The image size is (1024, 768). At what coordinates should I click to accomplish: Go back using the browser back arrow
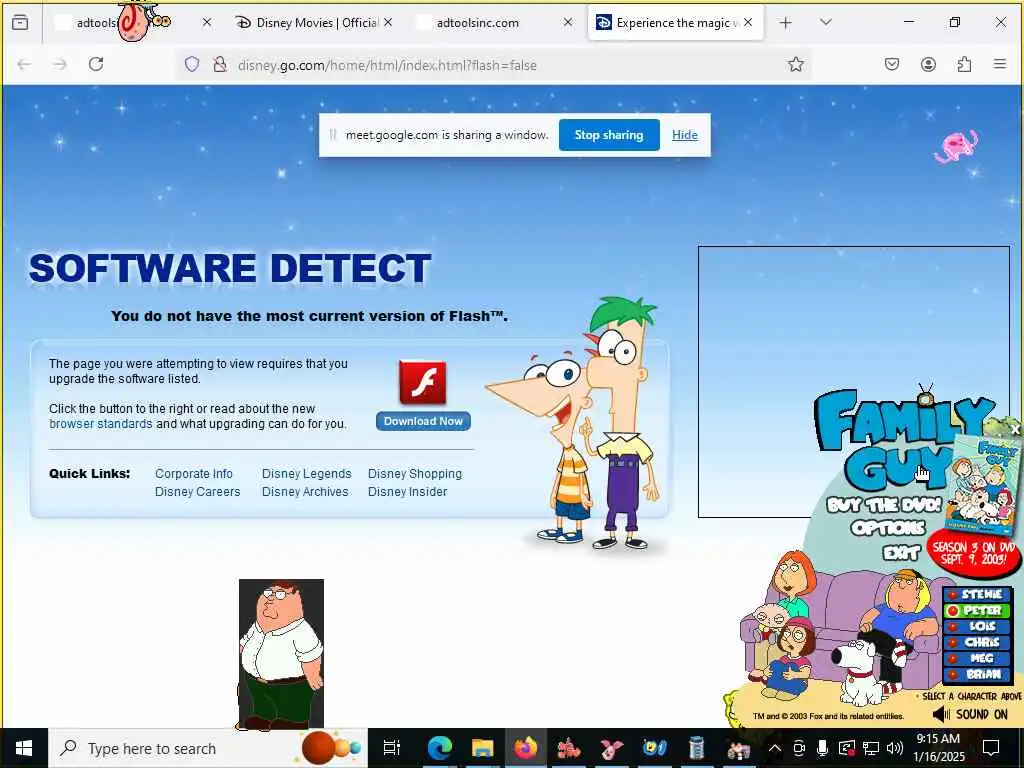[x=24, y=64]
